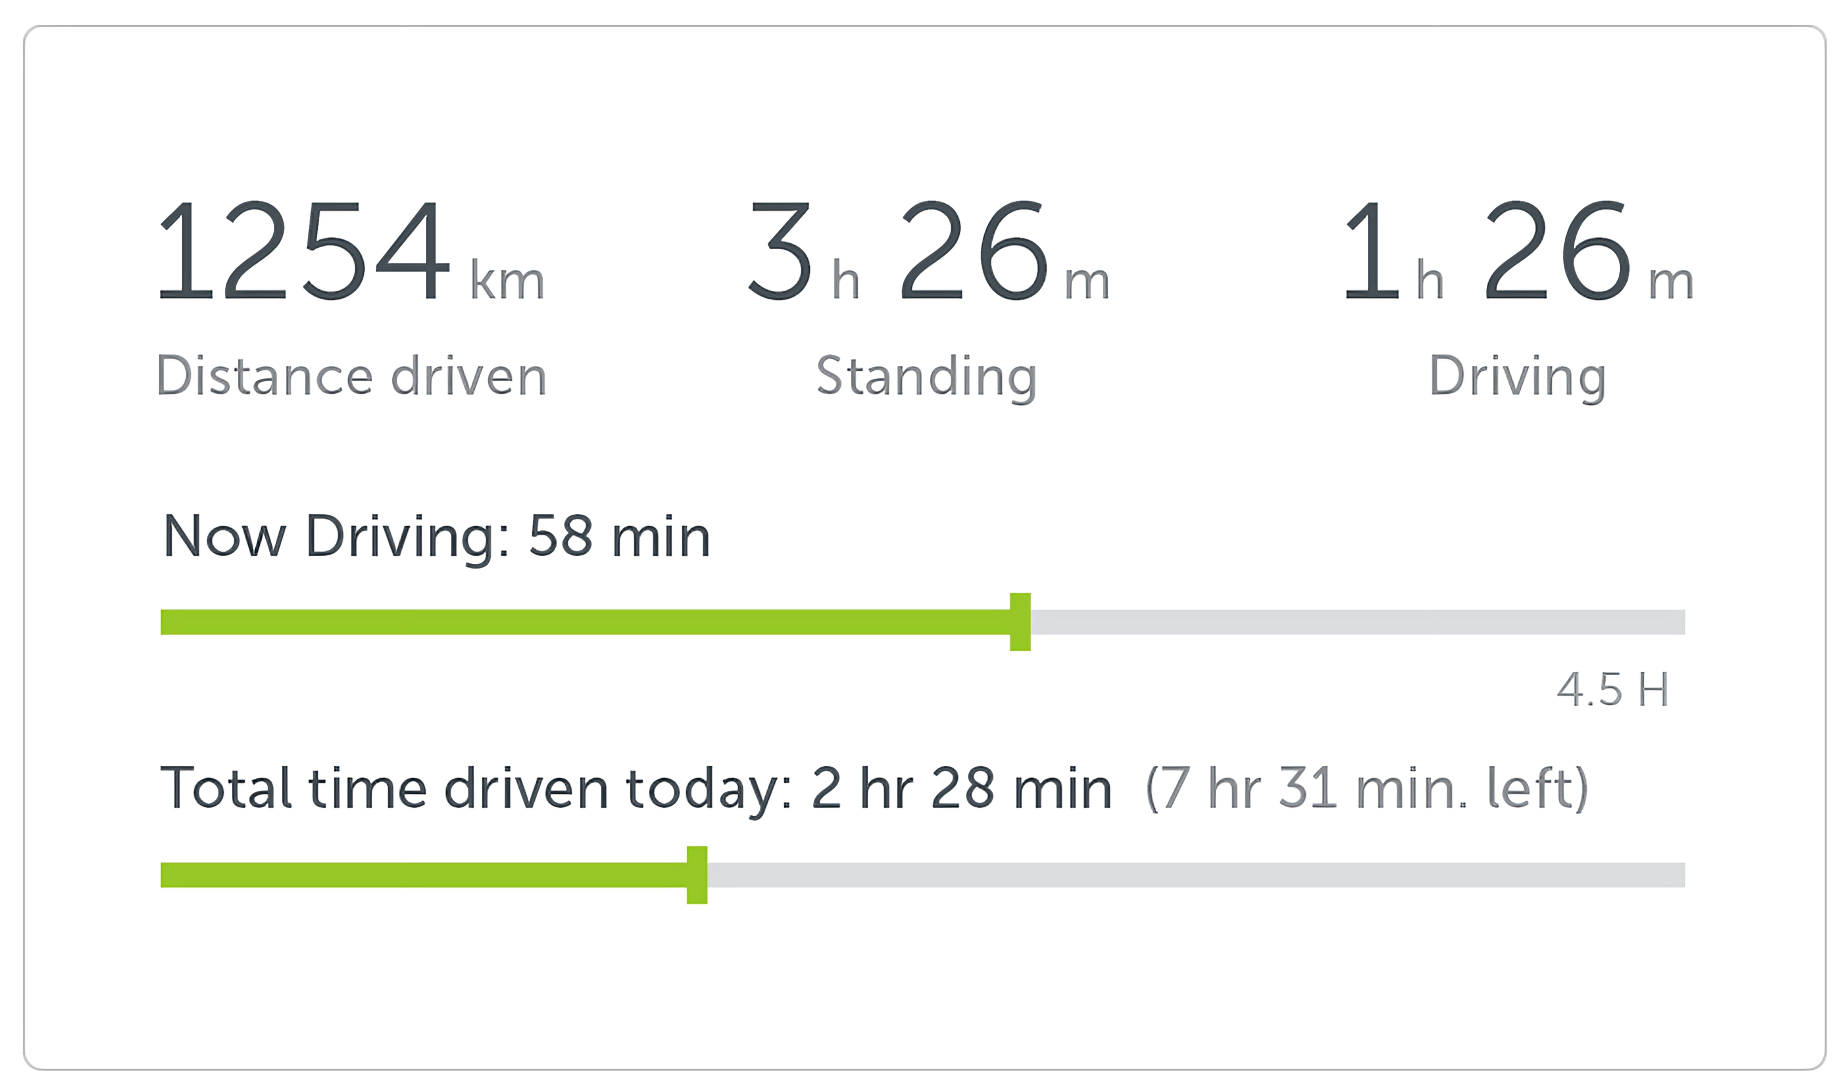Select the "Standing" label
The image size is (1840, 1080).
(x=926, y=377)
